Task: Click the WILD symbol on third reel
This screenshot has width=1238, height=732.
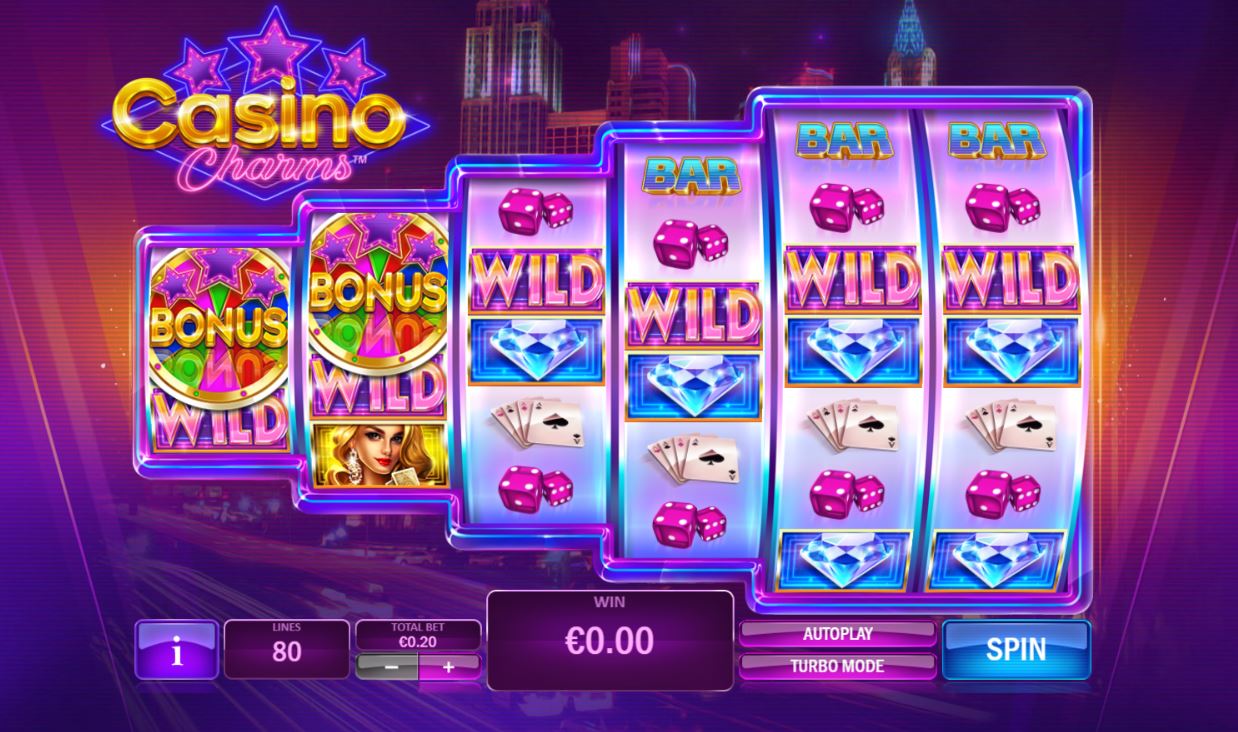Action: click(537, 281)
